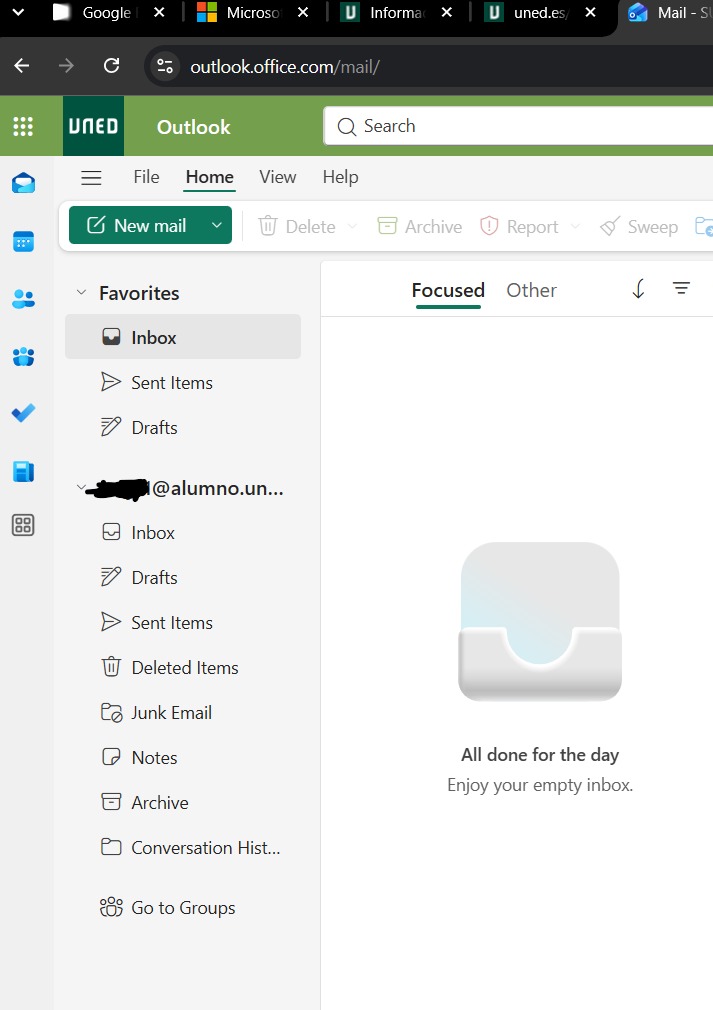Click the UNED logo
This screenshot has width=713, height=1010.
coord(93,126)
